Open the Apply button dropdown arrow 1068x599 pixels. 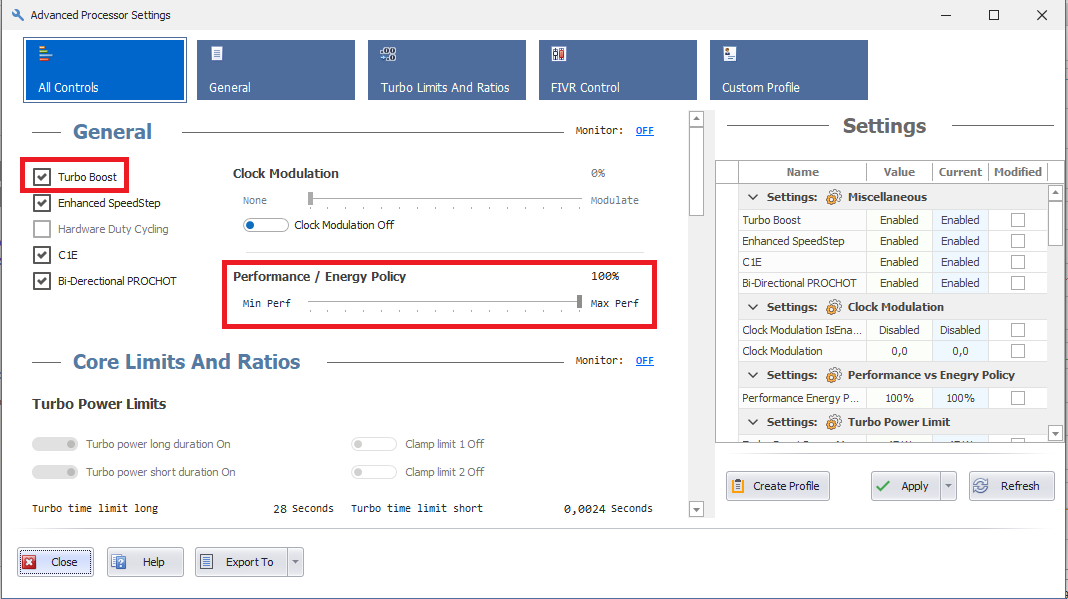pos(948,486)
